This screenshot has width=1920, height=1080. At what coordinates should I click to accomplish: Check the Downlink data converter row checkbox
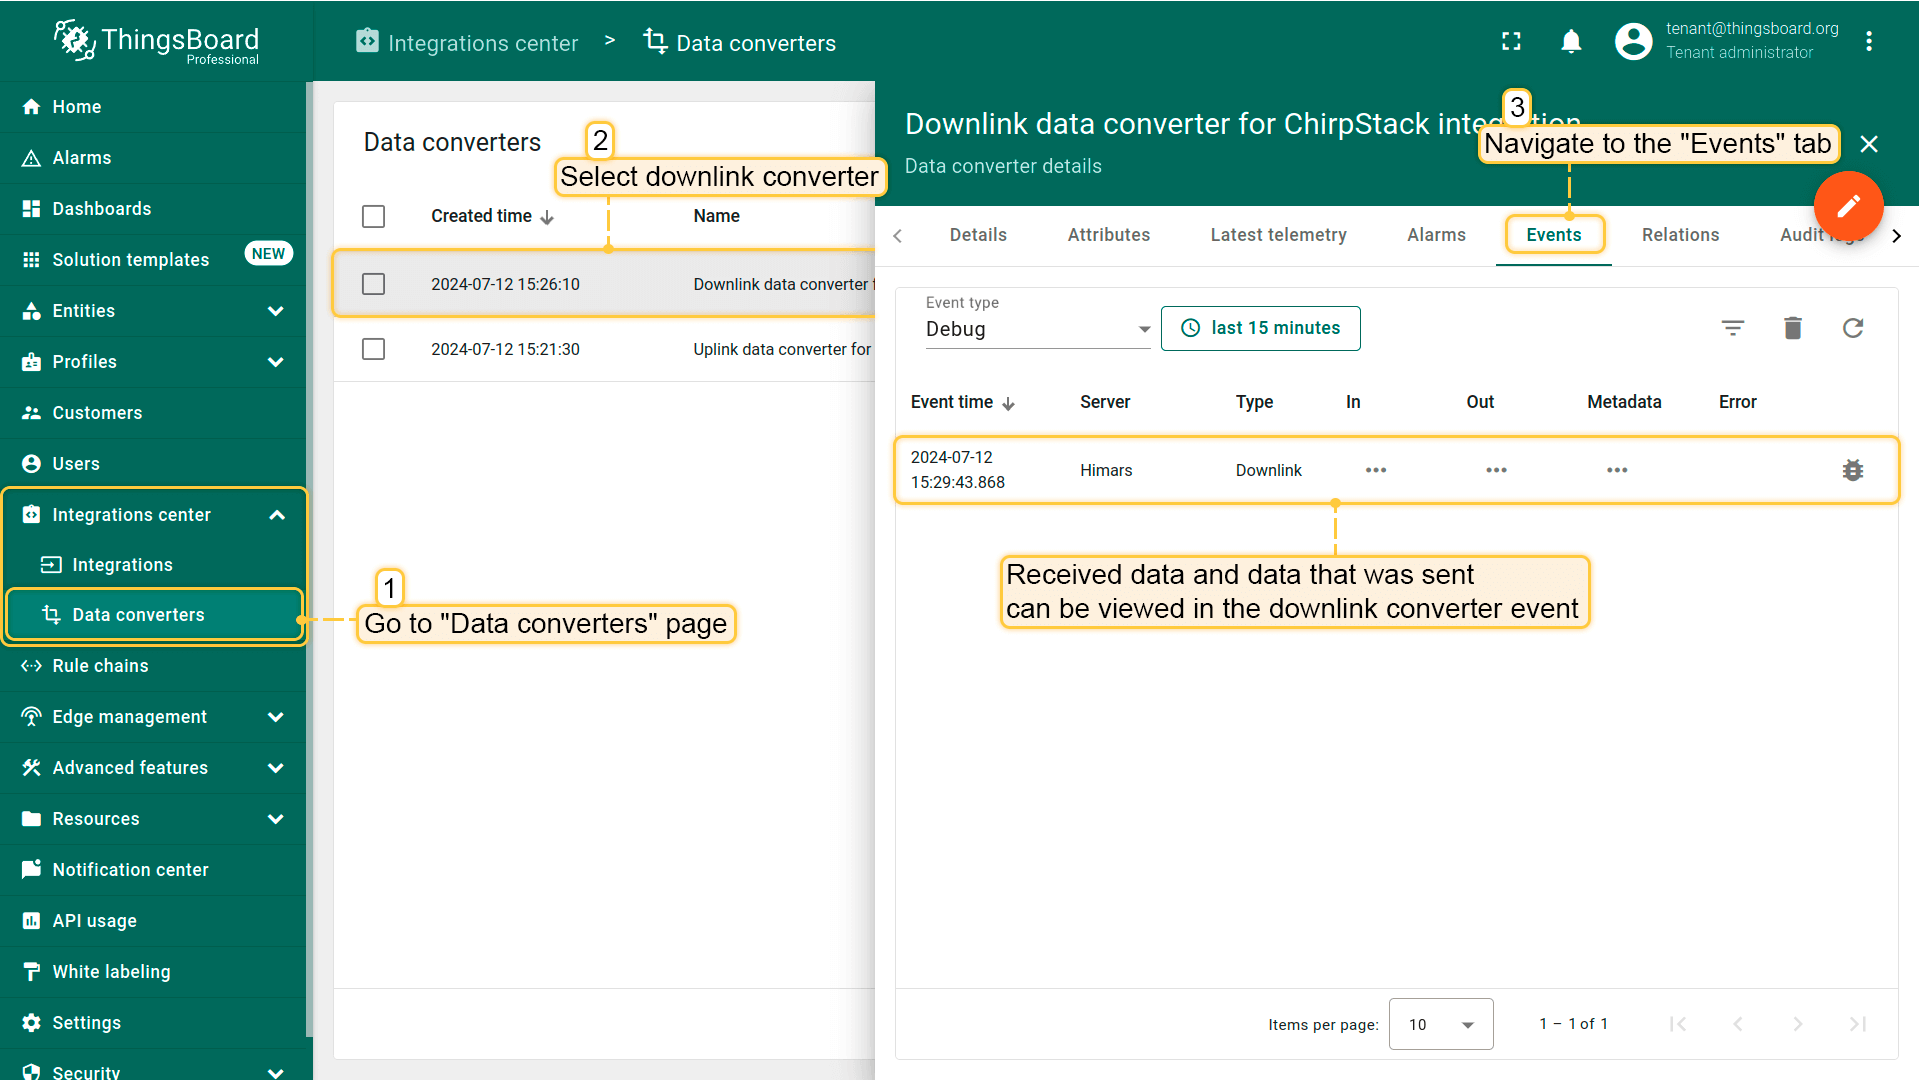coord(373,284)
